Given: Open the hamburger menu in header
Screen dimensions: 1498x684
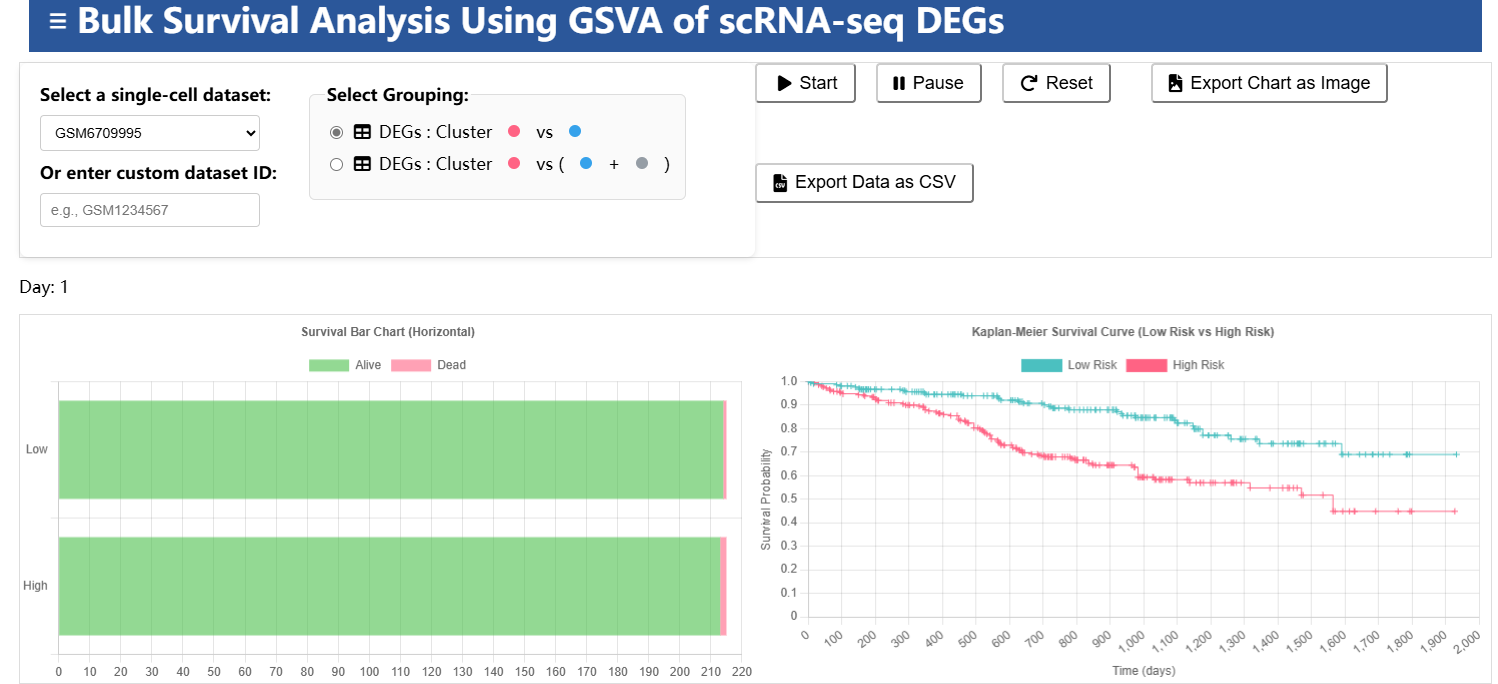Looking at the screenshot, I should coord(58,21).
